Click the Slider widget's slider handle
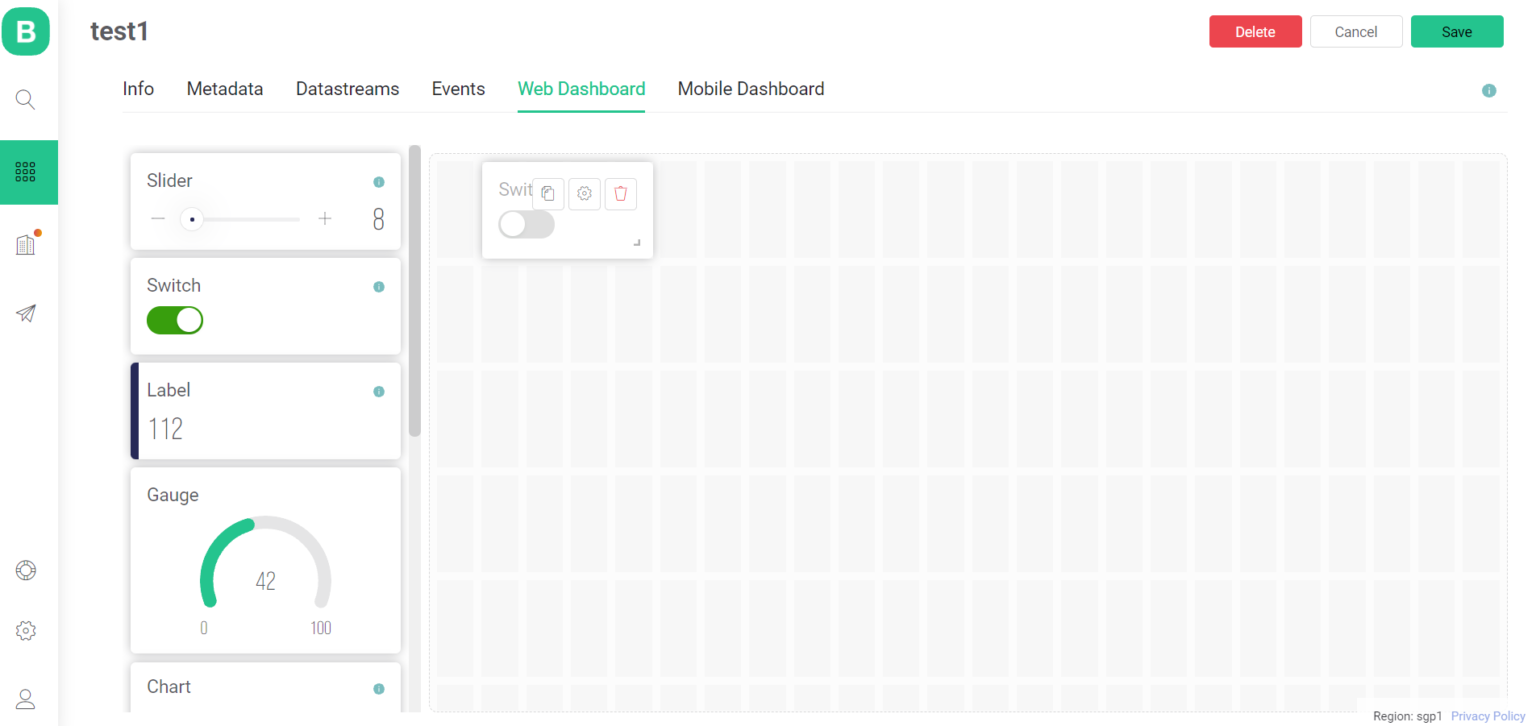 click(x=191, y=218)
